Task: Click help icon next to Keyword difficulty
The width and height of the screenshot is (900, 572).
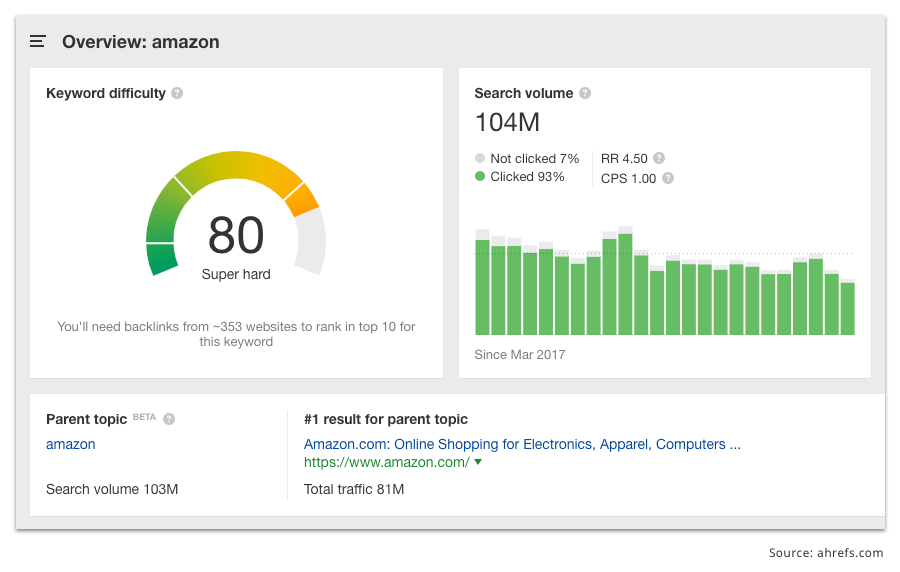Action: coord(177,93)
